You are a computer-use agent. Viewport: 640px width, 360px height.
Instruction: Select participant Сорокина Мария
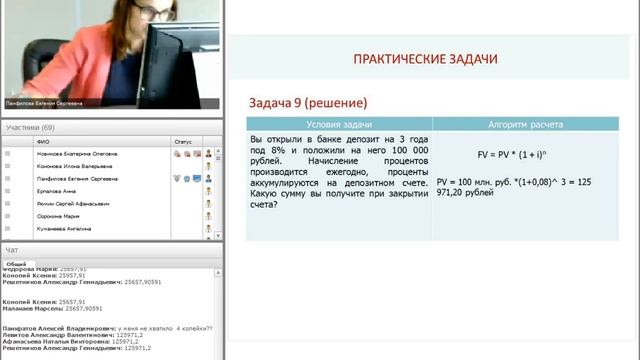point(58,216)
